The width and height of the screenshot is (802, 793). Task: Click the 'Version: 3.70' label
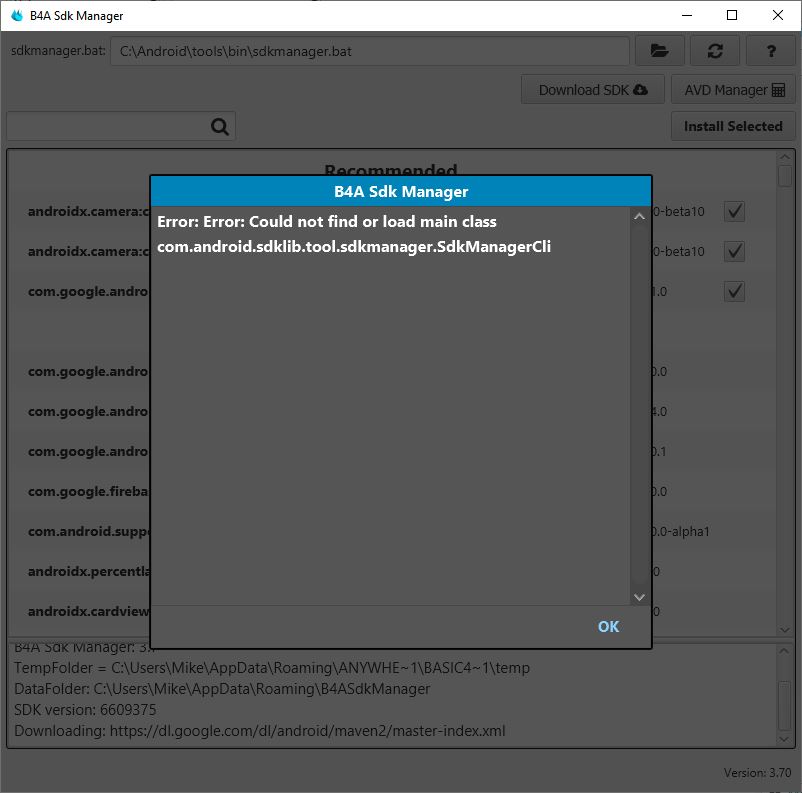click(x=757, y=773)
